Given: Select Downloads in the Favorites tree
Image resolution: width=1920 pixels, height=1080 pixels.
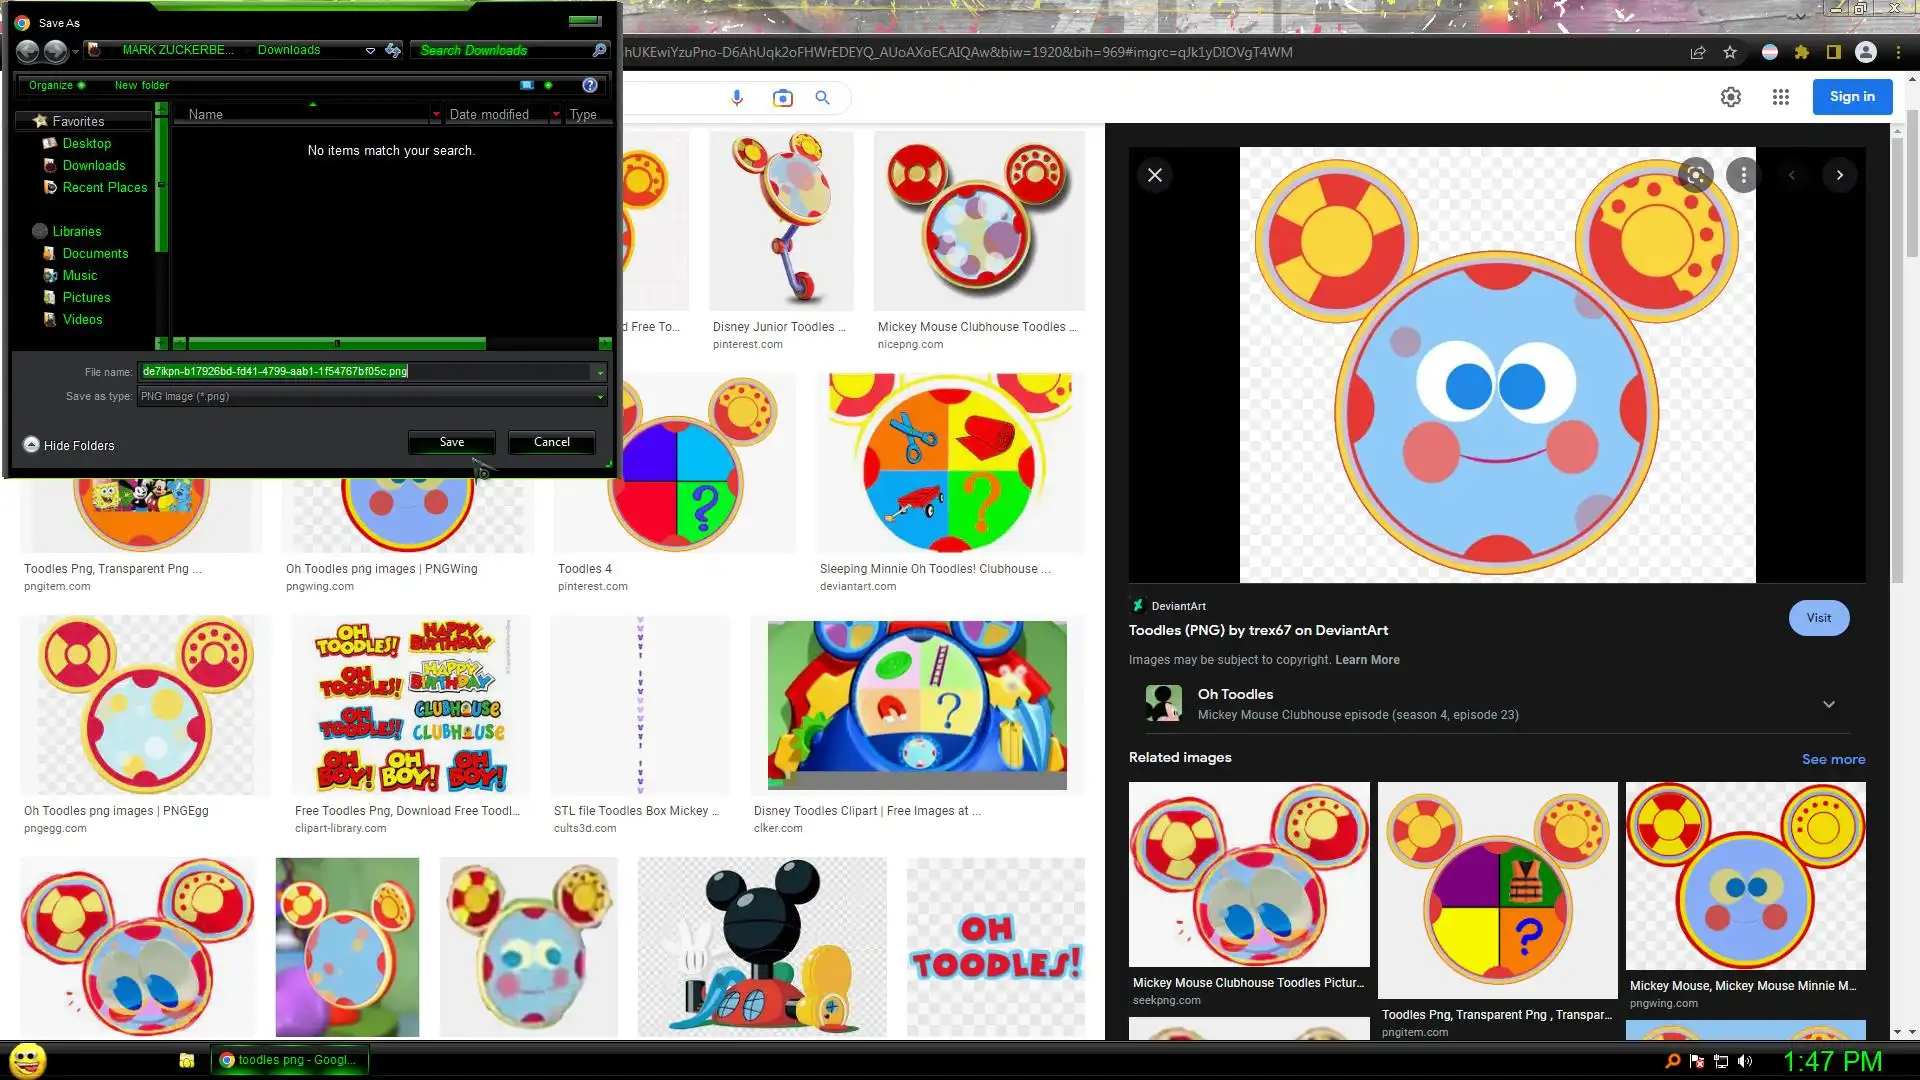Looking at the screenshot, I should pyautogui.click(x=93, y=165).
